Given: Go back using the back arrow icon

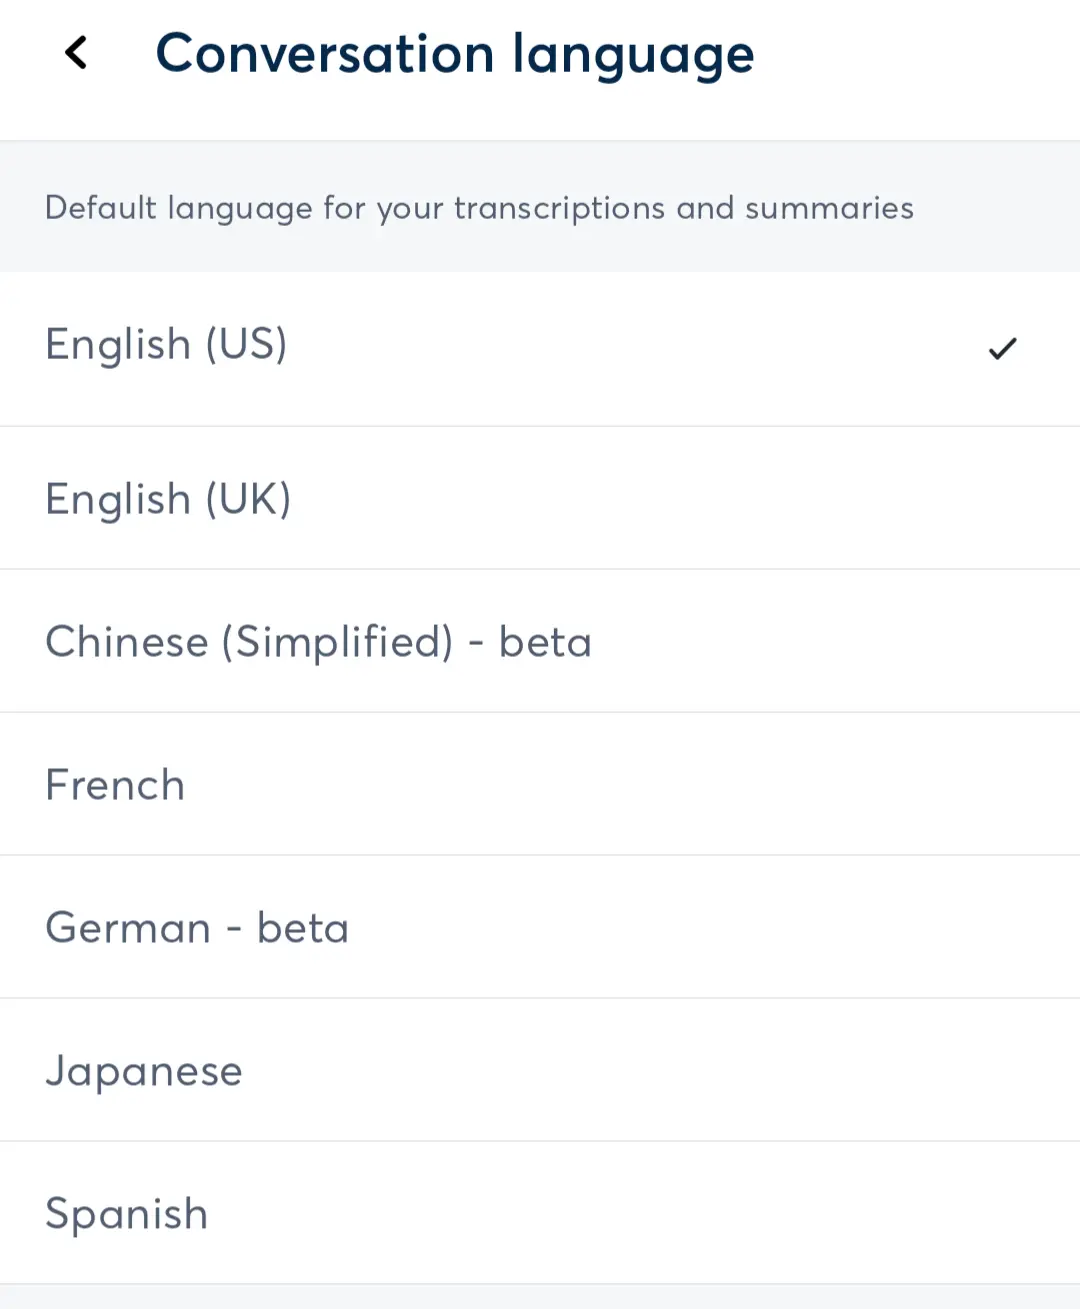Looking at the screenshot, I should [76, 52].
